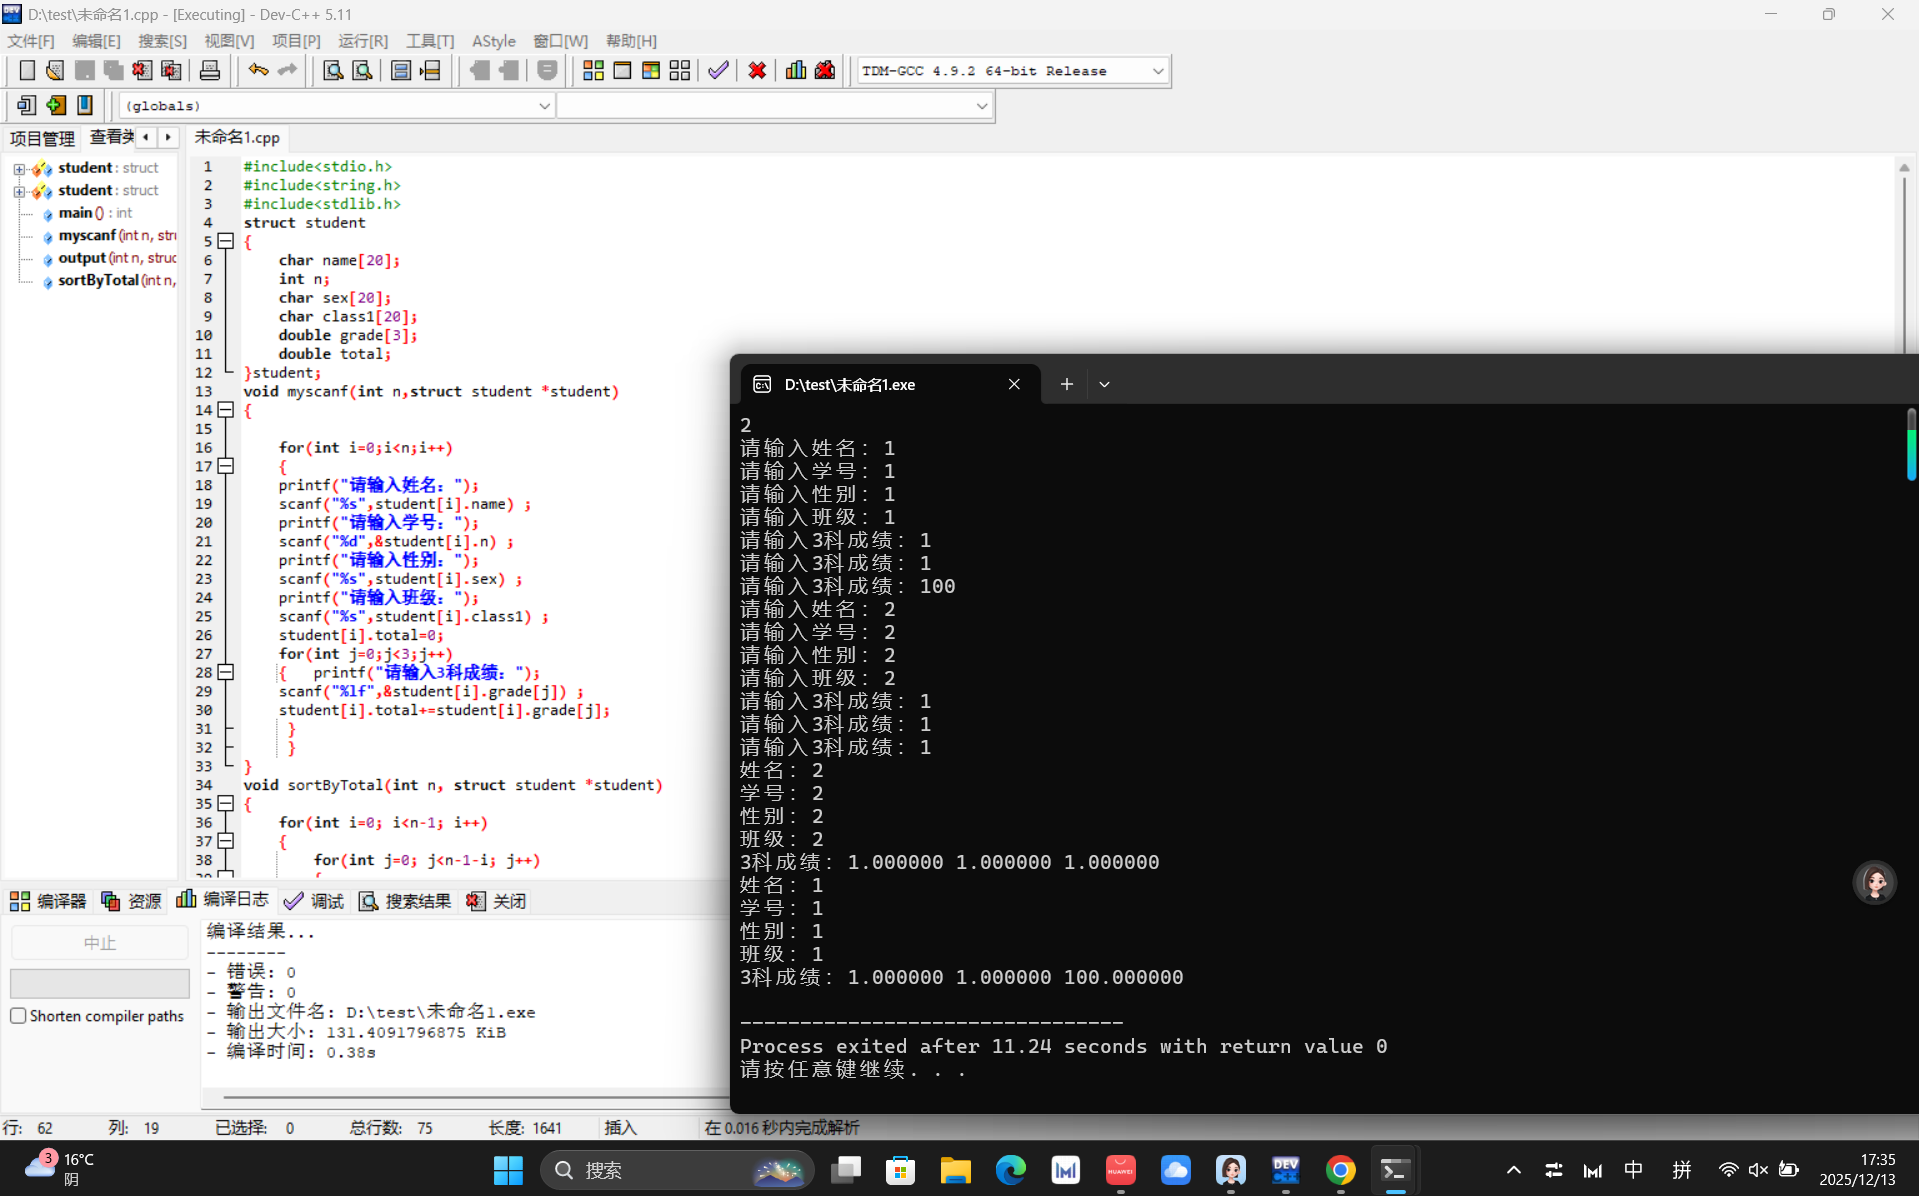The image size is (1919, 1196).
Task: Click the Rebuild All grid icon
Action: (680, 70)
